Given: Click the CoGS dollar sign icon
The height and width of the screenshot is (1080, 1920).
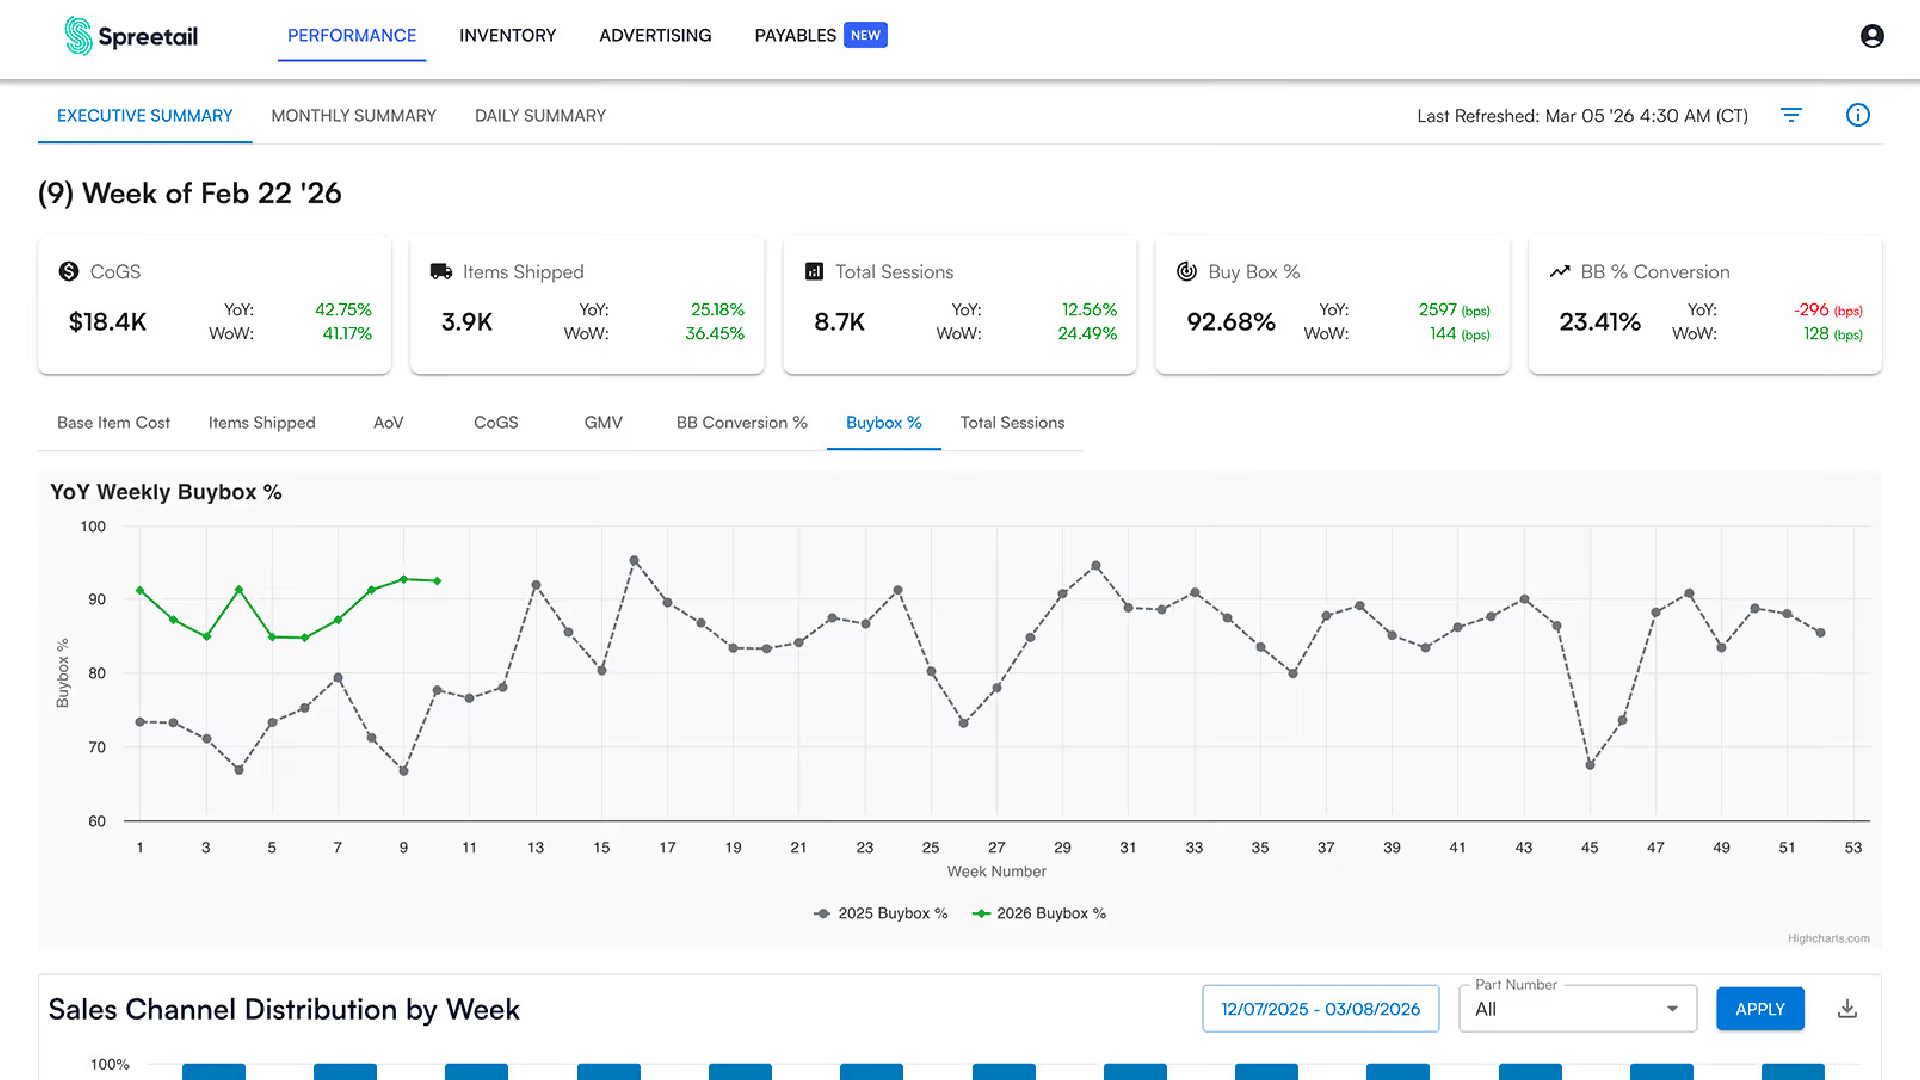Looking at the screenshot, I should (68, 271).
